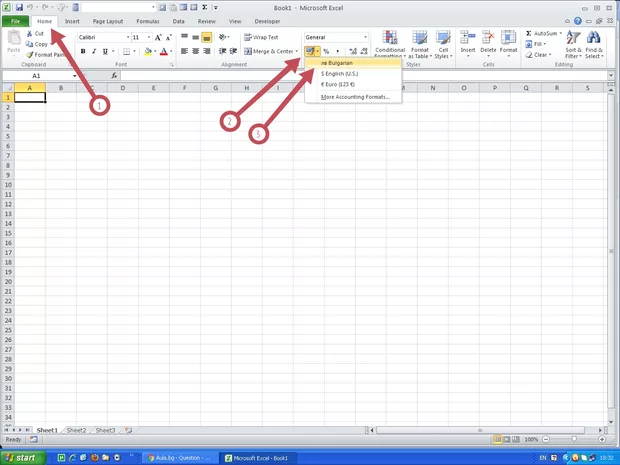The height and width of the screenshot is (465, 620).
Task: Open More Accounting Formats
Action: pyautogui.click(x=353, y=97)
